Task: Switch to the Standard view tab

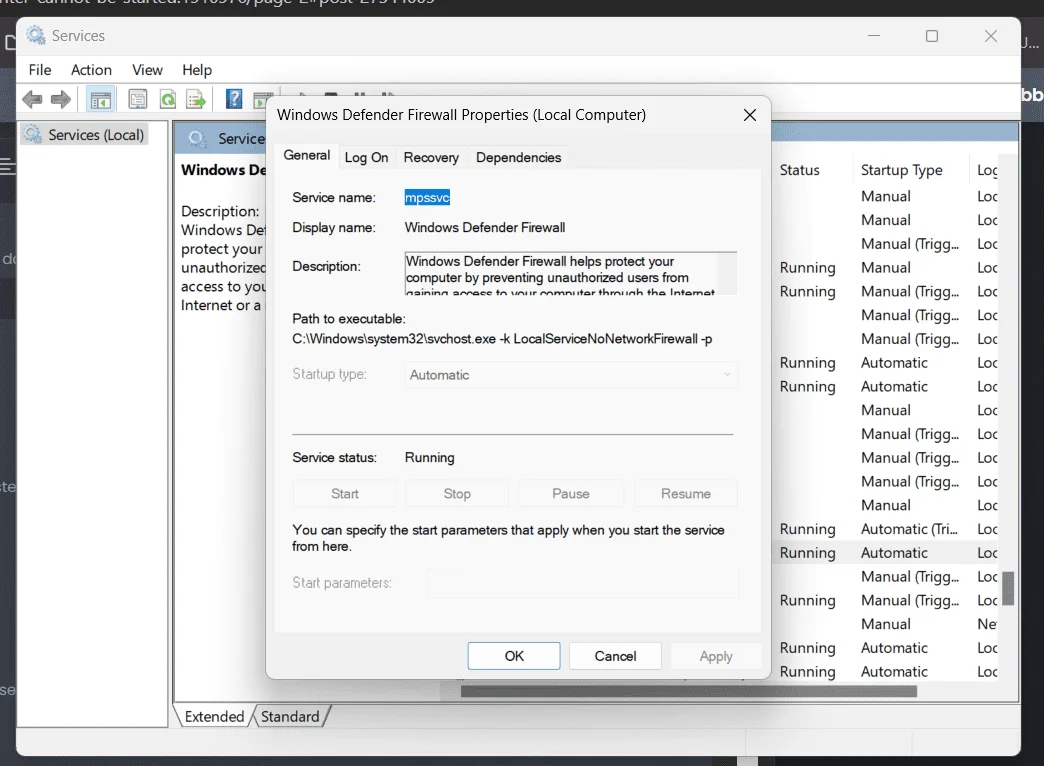Action: pos(290,717)
